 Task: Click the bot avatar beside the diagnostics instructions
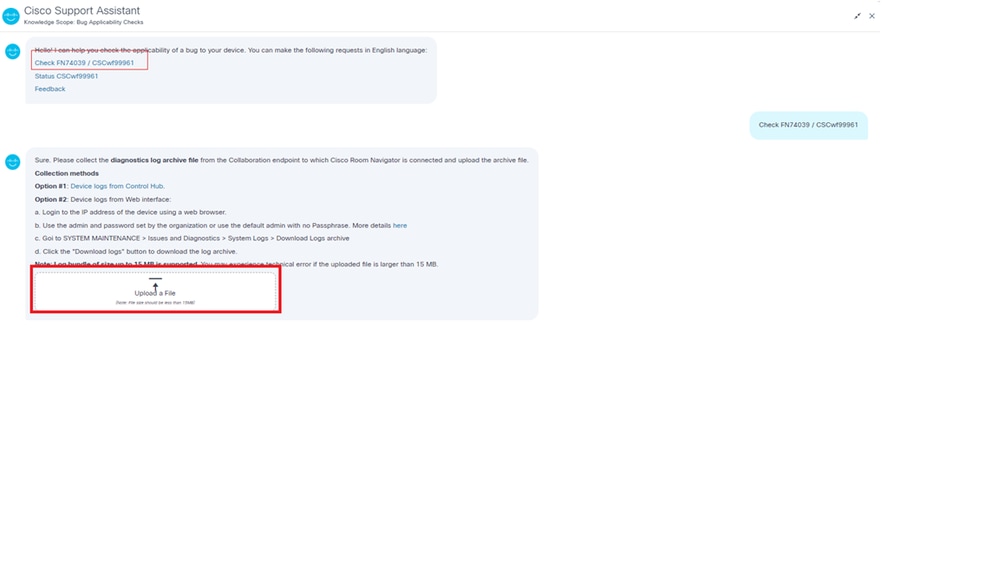point(13,162)
